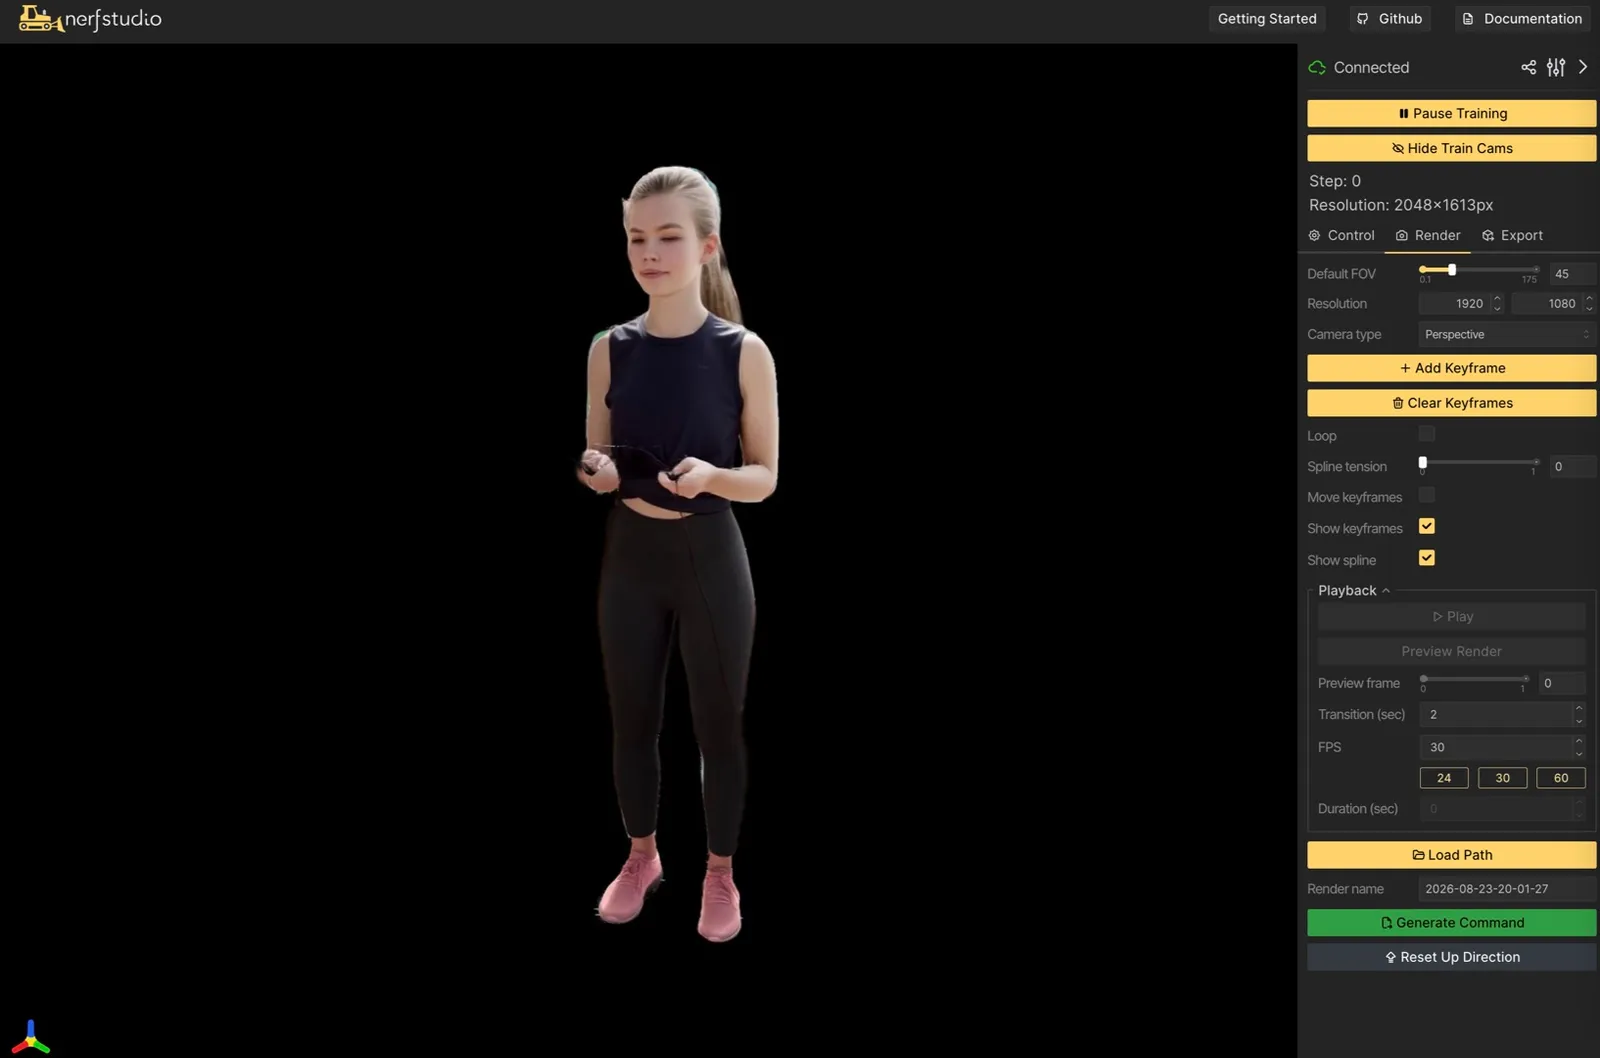Set FPS to the 30 preset
The width and height of the screenshot is (1600, 1058).
click(1502, 778)
